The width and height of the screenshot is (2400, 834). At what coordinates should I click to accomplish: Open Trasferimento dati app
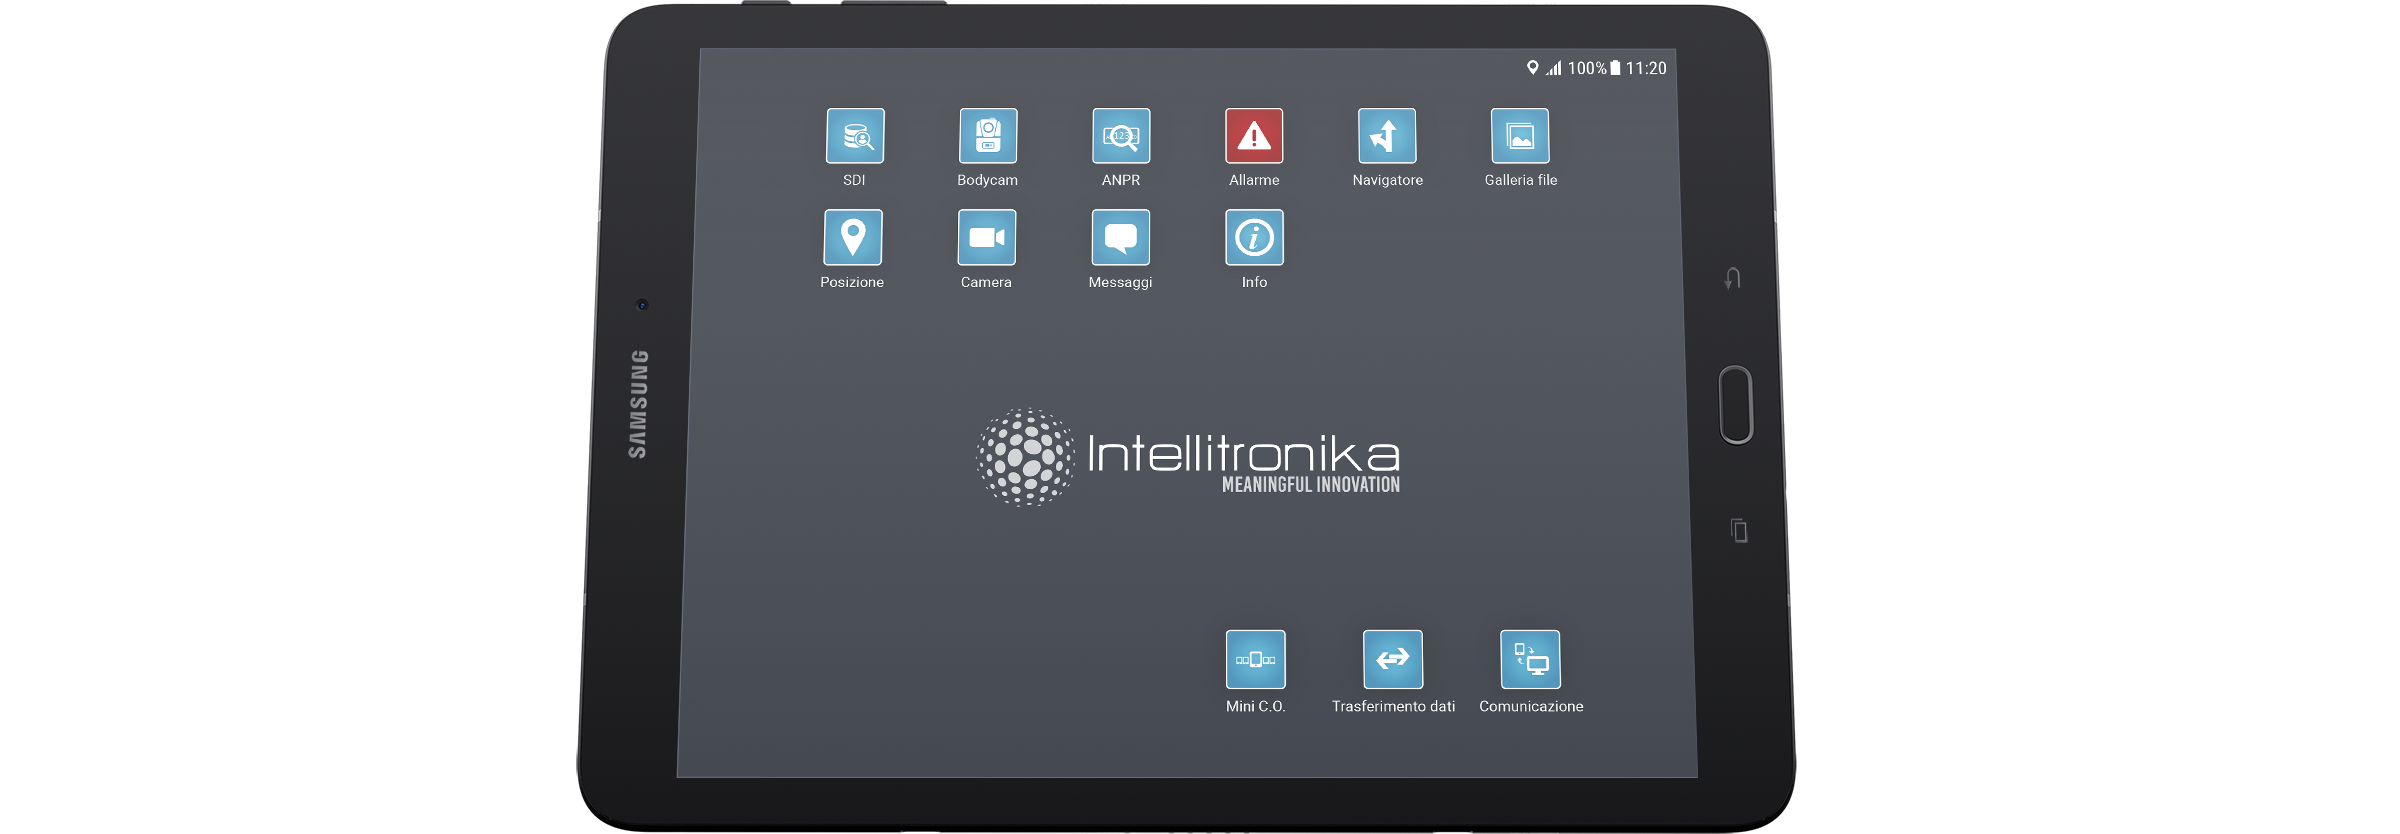[1393, 659]
